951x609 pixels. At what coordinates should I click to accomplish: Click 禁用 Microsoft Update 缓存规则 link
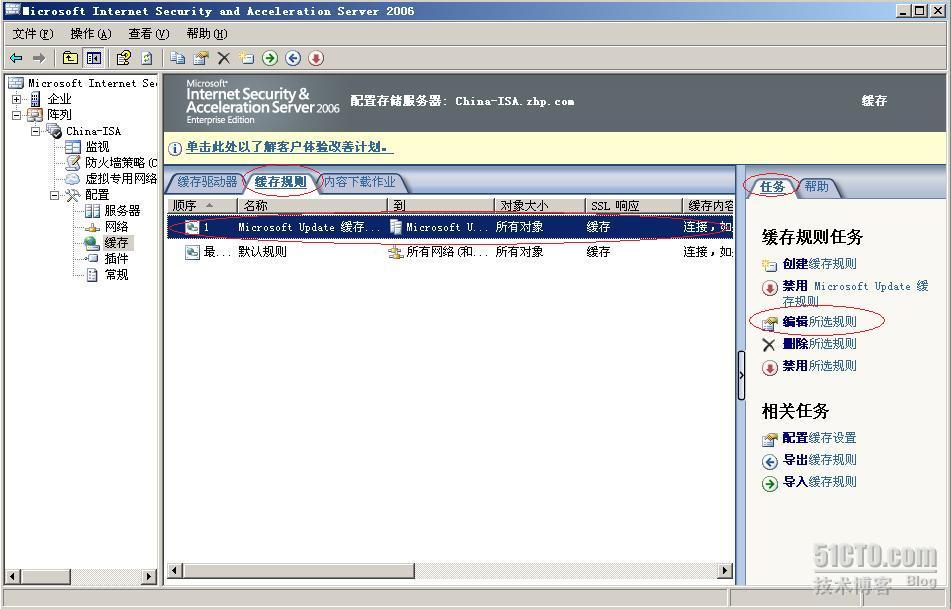855,293
